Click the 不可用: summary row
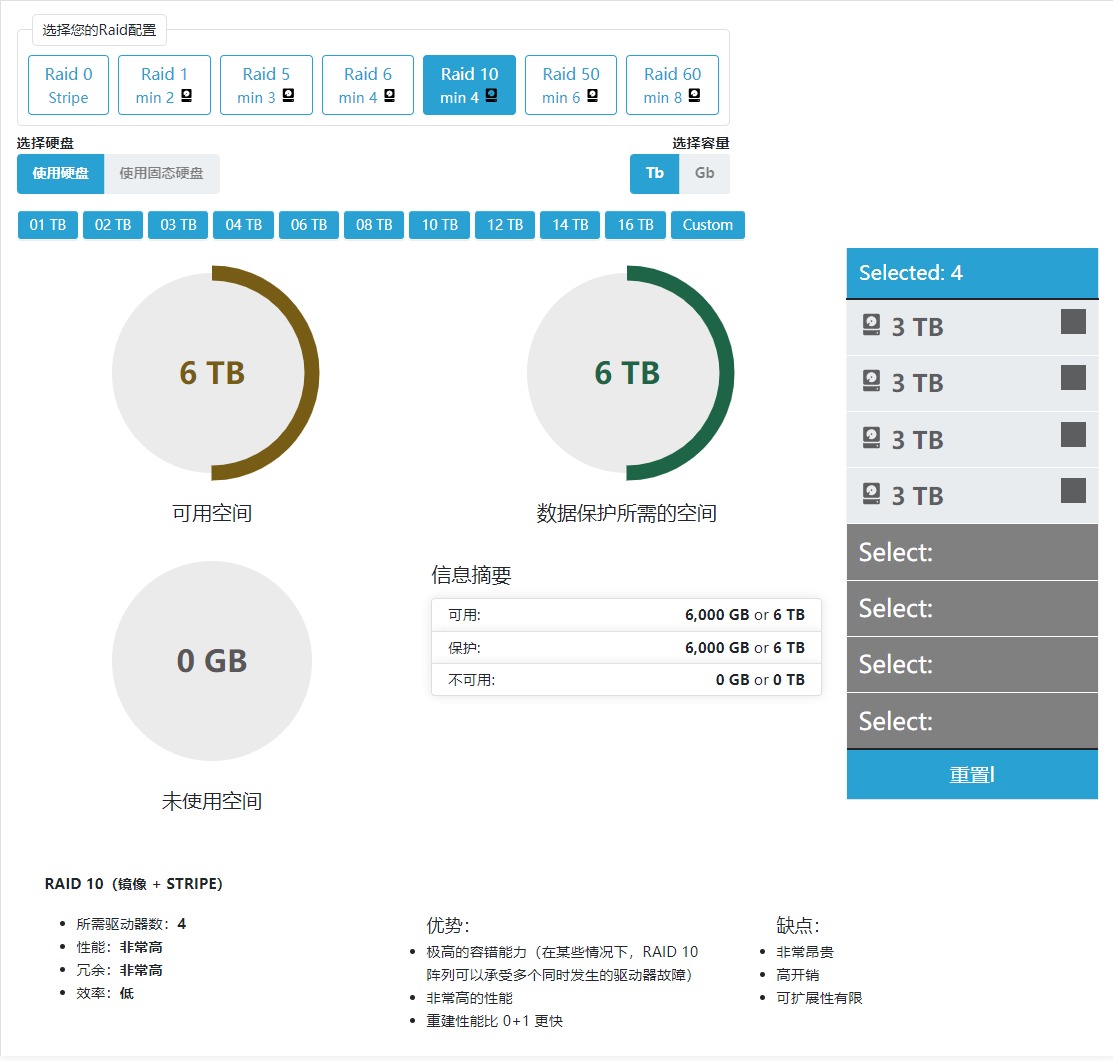 pyautogui.click(x=626, y=680)
